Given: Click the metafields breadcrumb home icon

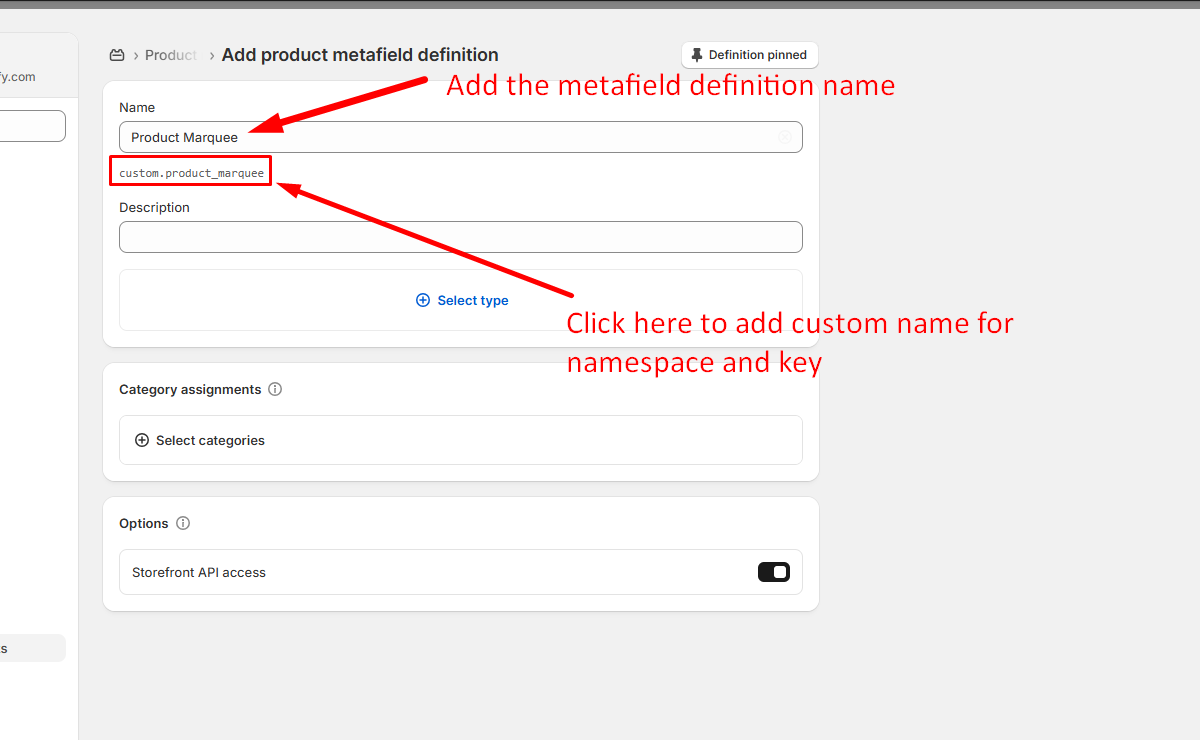Looking at the screenshot, I should [x=117, y=55].
